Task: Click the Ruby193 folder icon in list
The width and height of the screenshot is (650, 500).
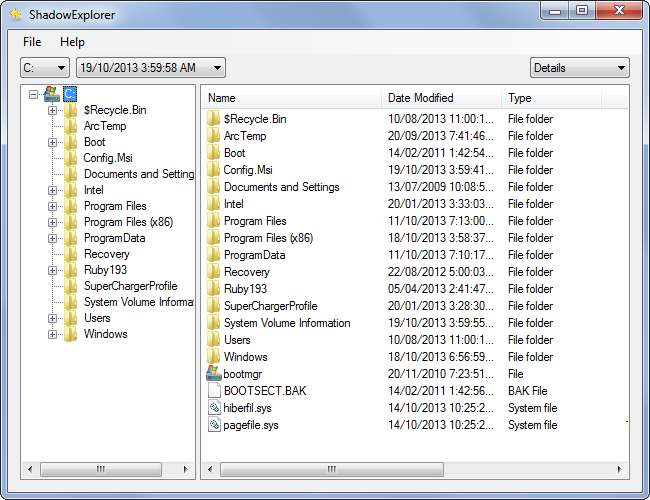Action: click(213, 289)
